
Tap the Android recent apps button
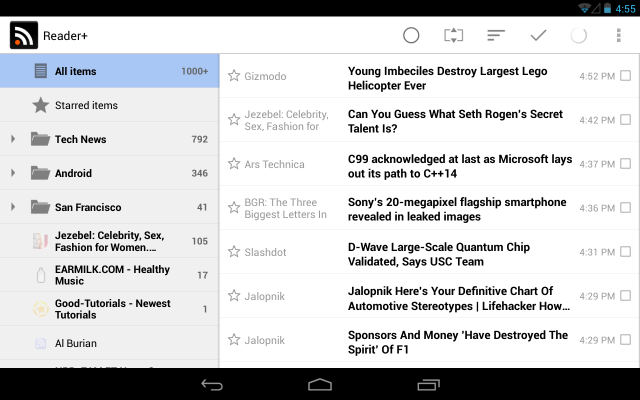tap(428, 385)
